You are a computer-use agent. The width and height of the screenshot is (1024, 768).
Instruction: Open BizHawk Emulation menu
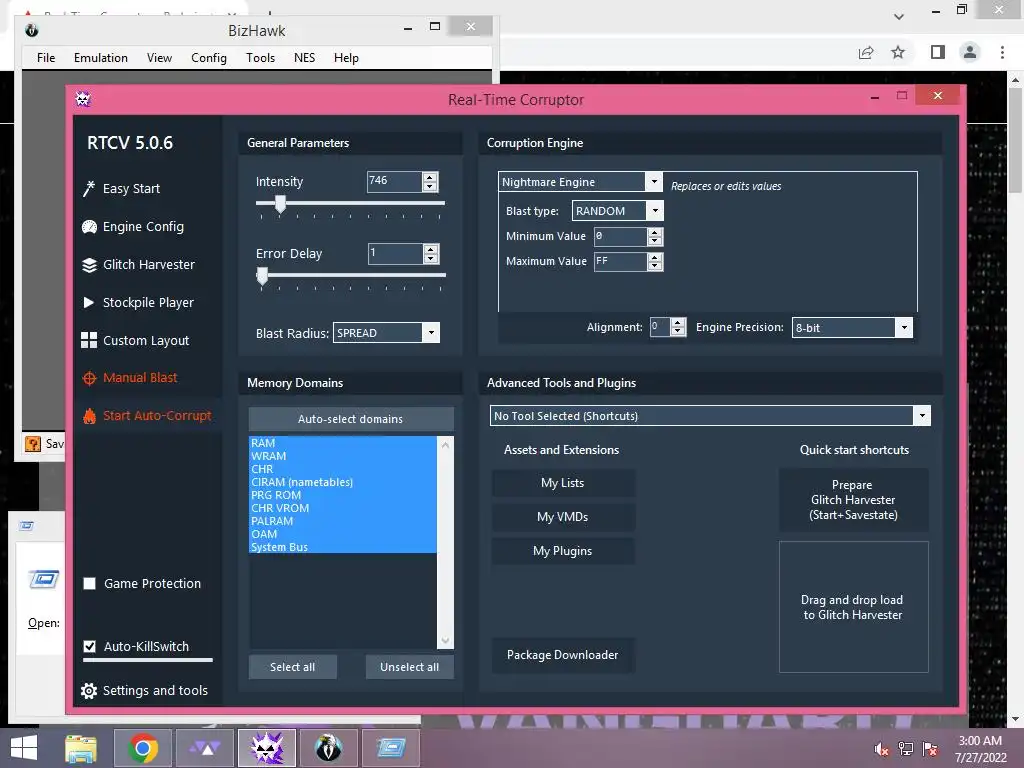pyautogui.click(x=101, y=57)
